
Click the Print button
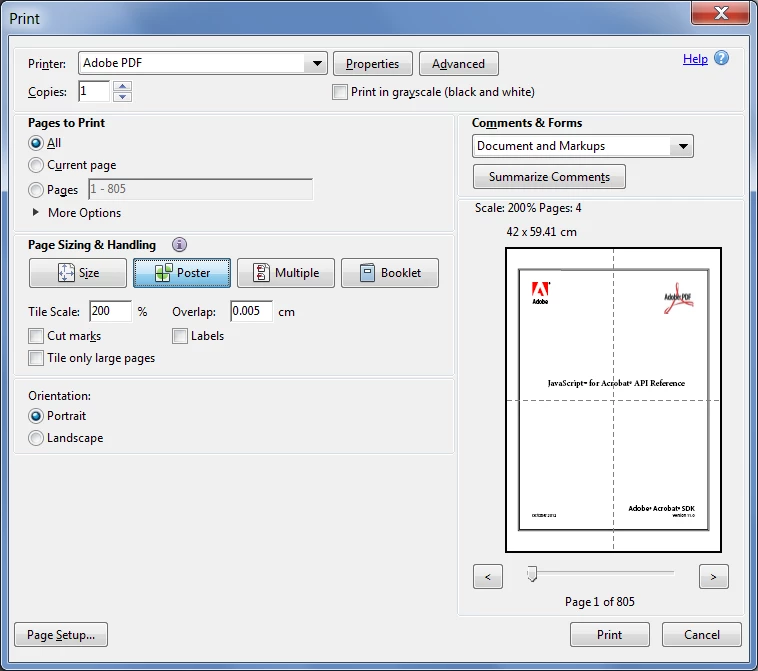click(610, 634)
